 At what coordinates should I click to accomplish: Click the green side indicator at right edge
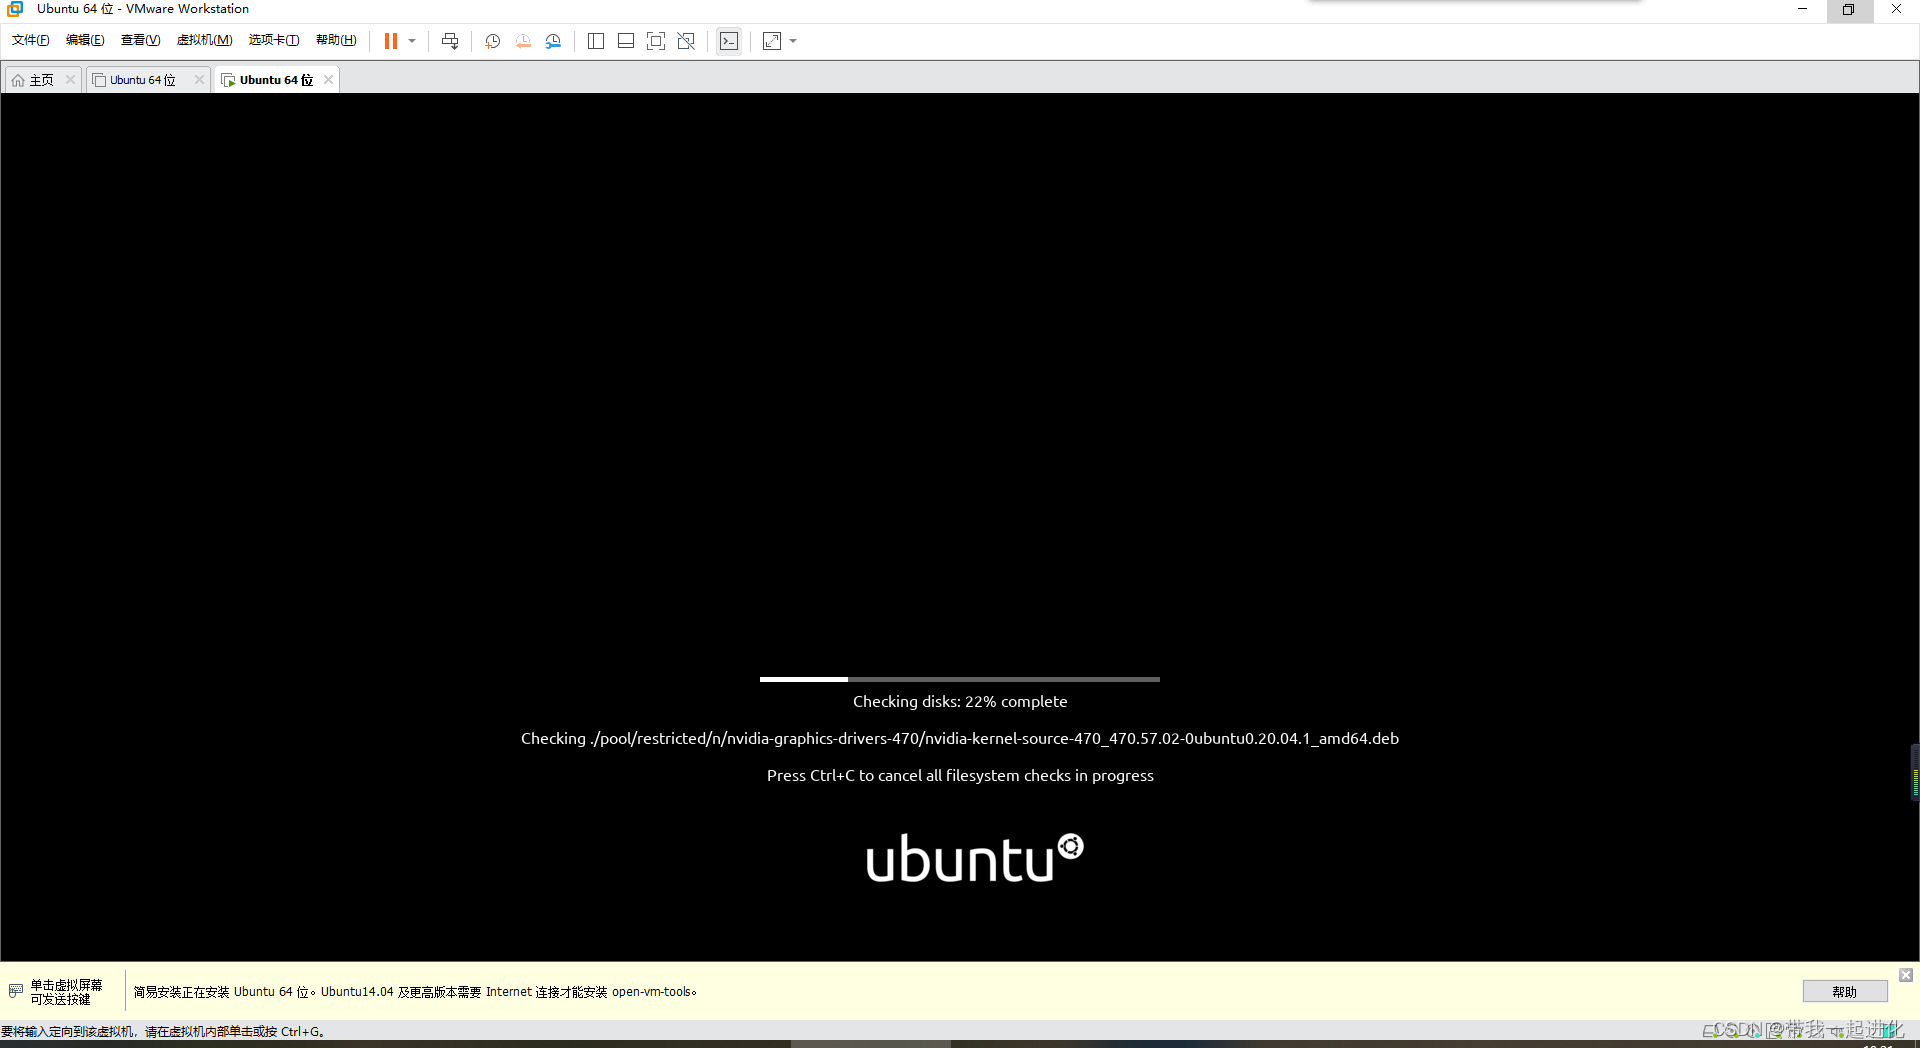tap(1915, 772)
